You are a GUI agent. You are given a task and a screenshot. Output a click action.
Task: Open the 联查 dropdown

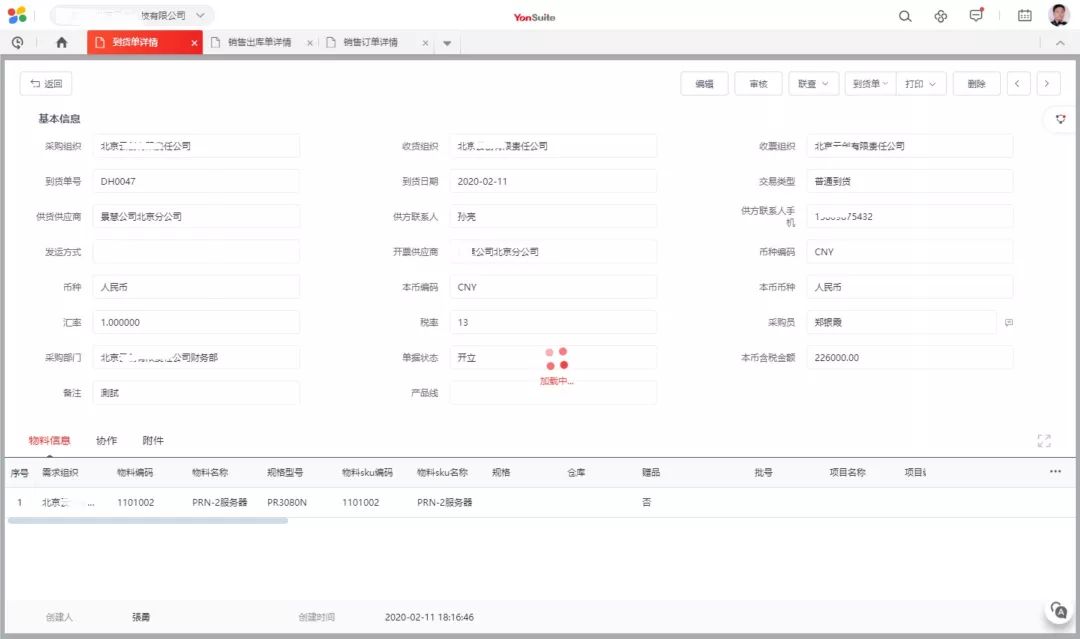pyautogui.click(x=813, y=84)
